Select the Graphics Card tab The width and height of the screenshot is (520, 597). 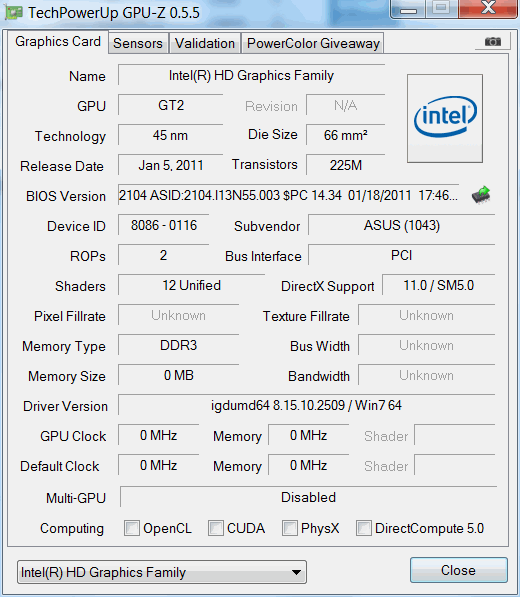[58, 42]
